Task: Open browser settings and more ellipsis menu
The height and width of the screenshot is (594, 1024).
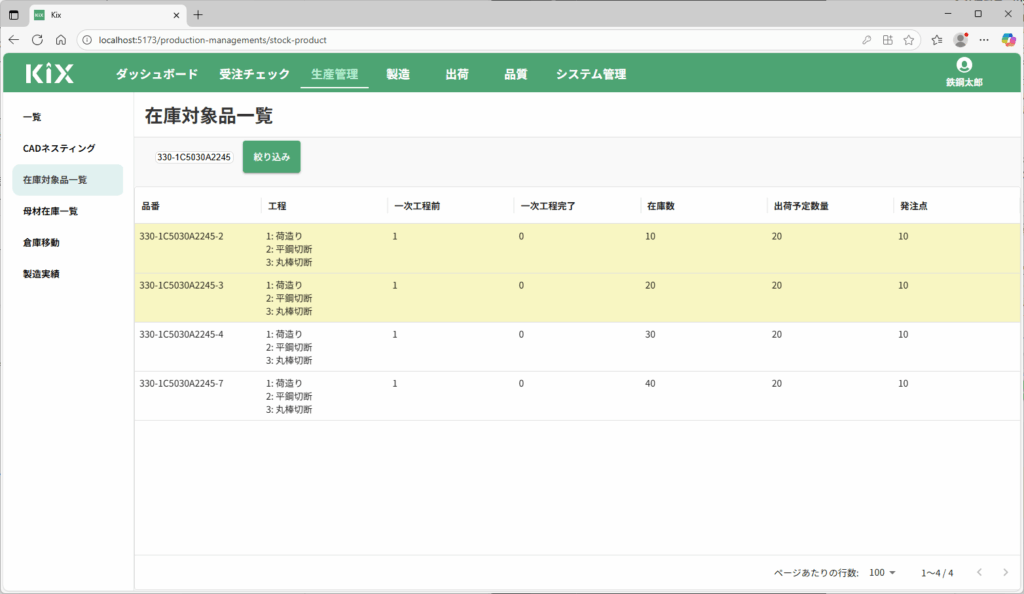Action: 984,40
